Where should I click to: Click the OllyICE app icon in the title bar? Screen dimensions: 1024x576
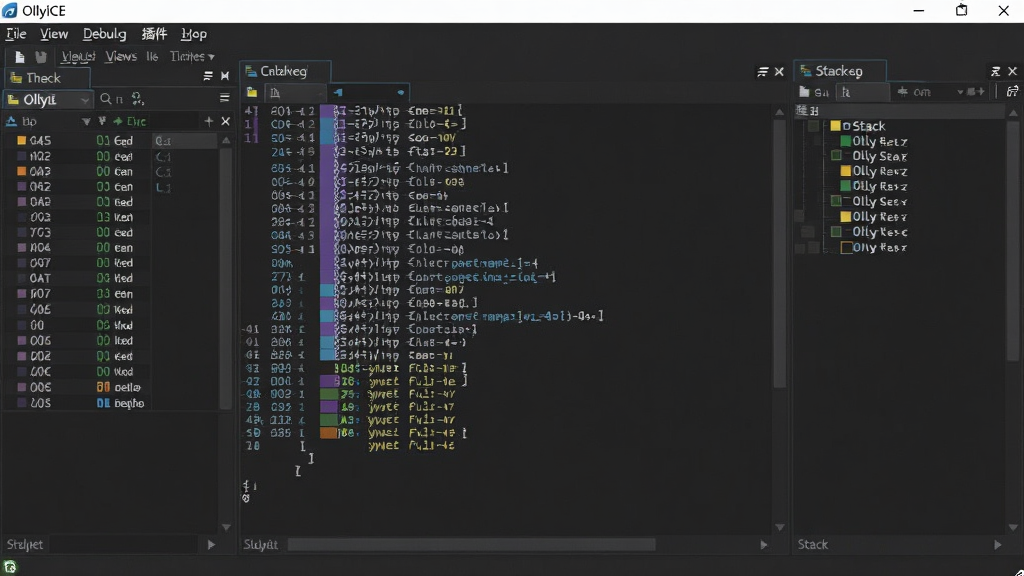(x=10, y=11)
